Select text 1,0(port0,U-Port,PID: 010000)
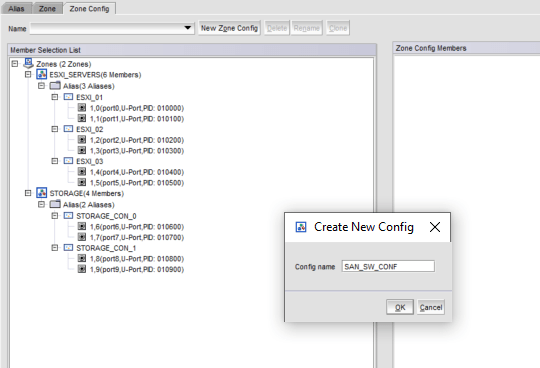 click(137, 108)
